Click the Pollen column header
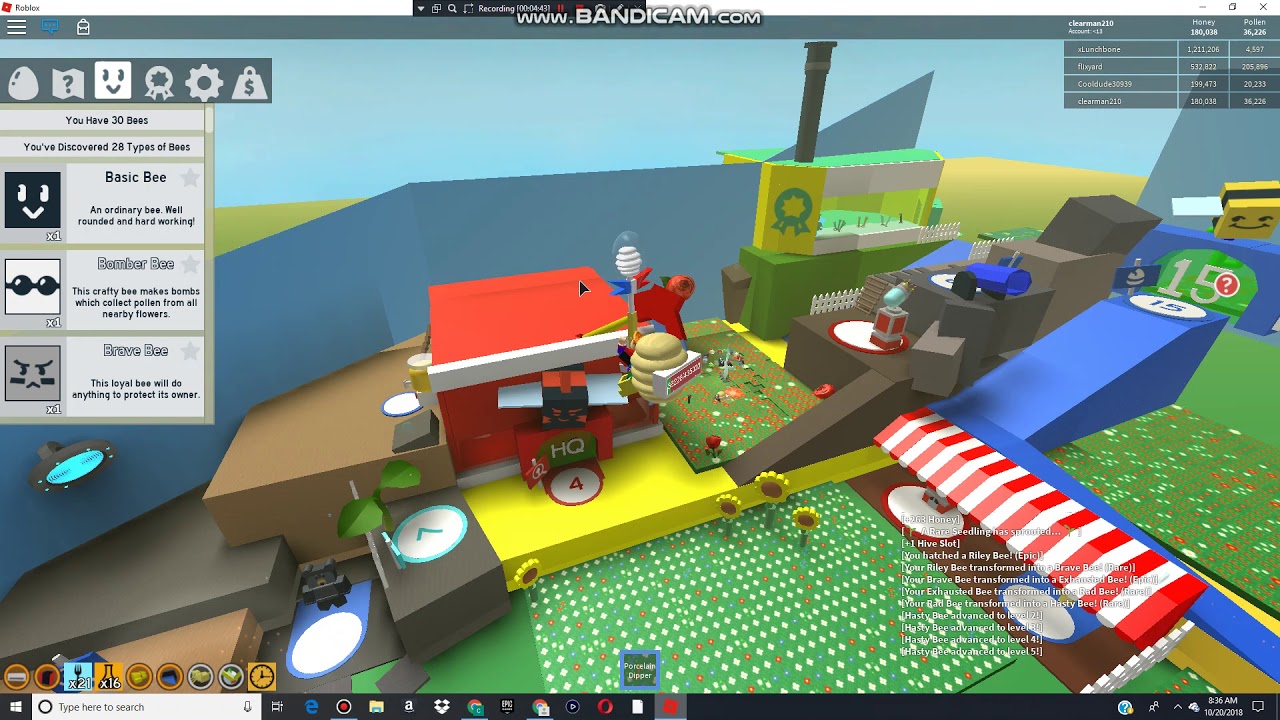Viewport: 1280px width, 720px height. pos(1254,22)
